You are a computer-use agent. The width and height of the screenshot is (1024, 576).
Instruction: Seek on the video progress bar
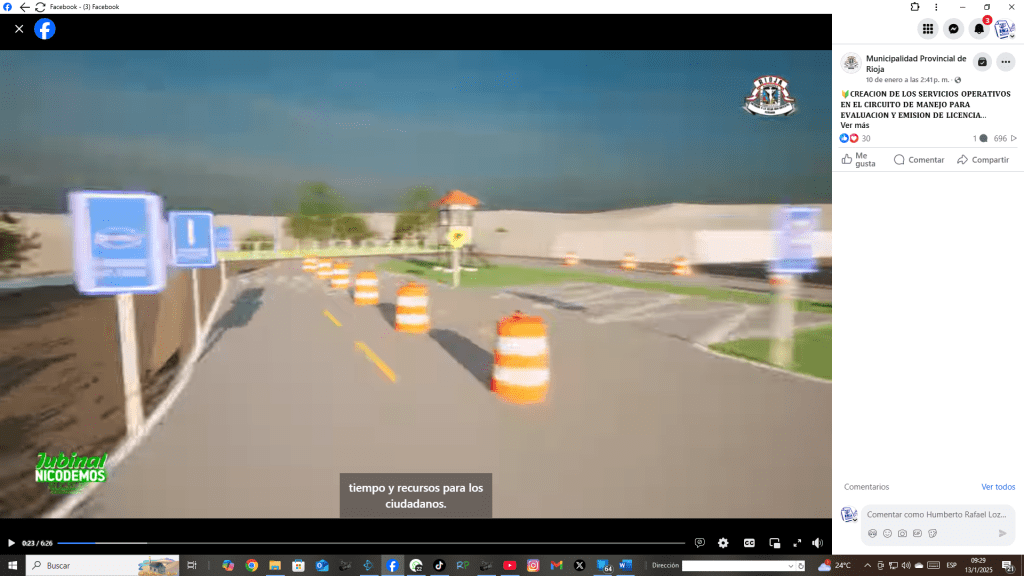pos(370,543)
